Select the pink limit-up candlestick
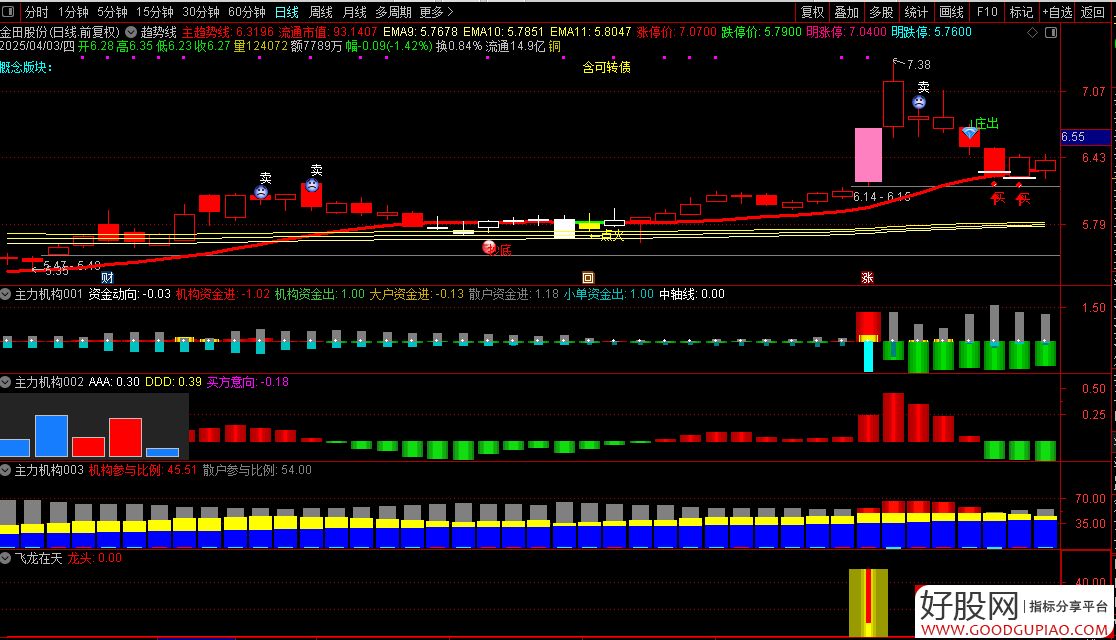 coord(868,154)
